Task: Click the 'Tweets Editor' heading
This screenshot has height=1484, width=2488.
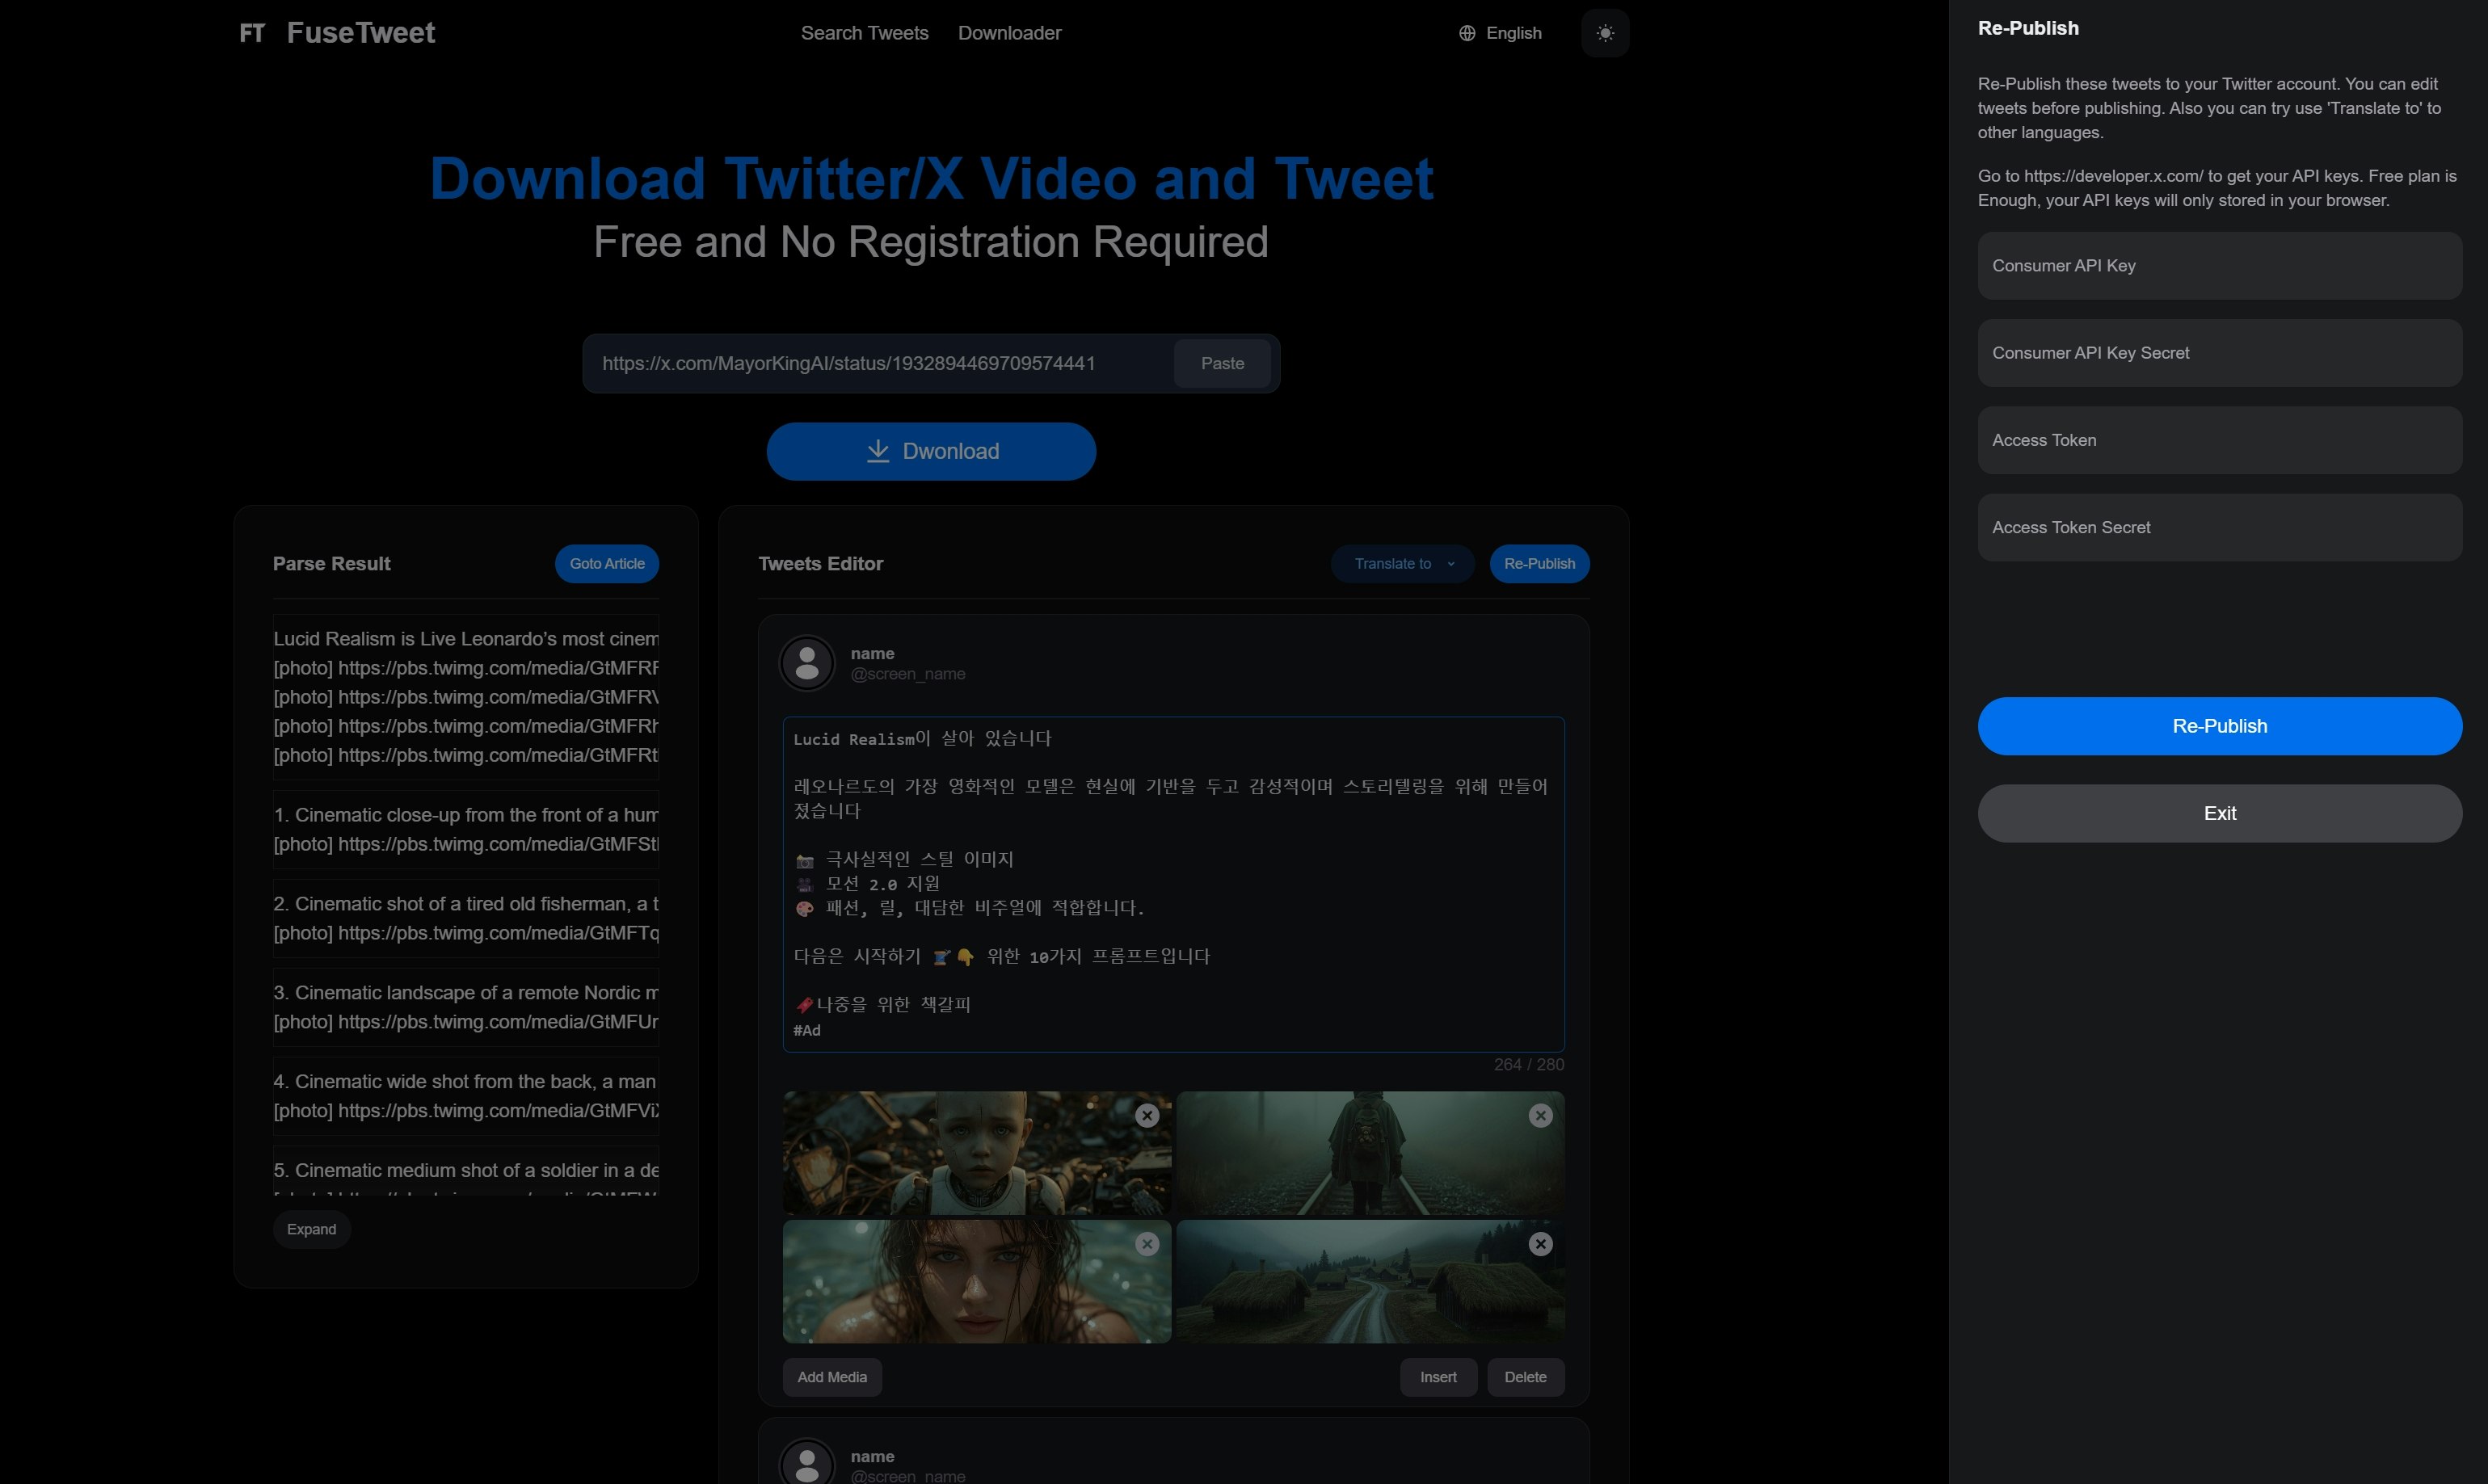Action: (x=820, y=563)
